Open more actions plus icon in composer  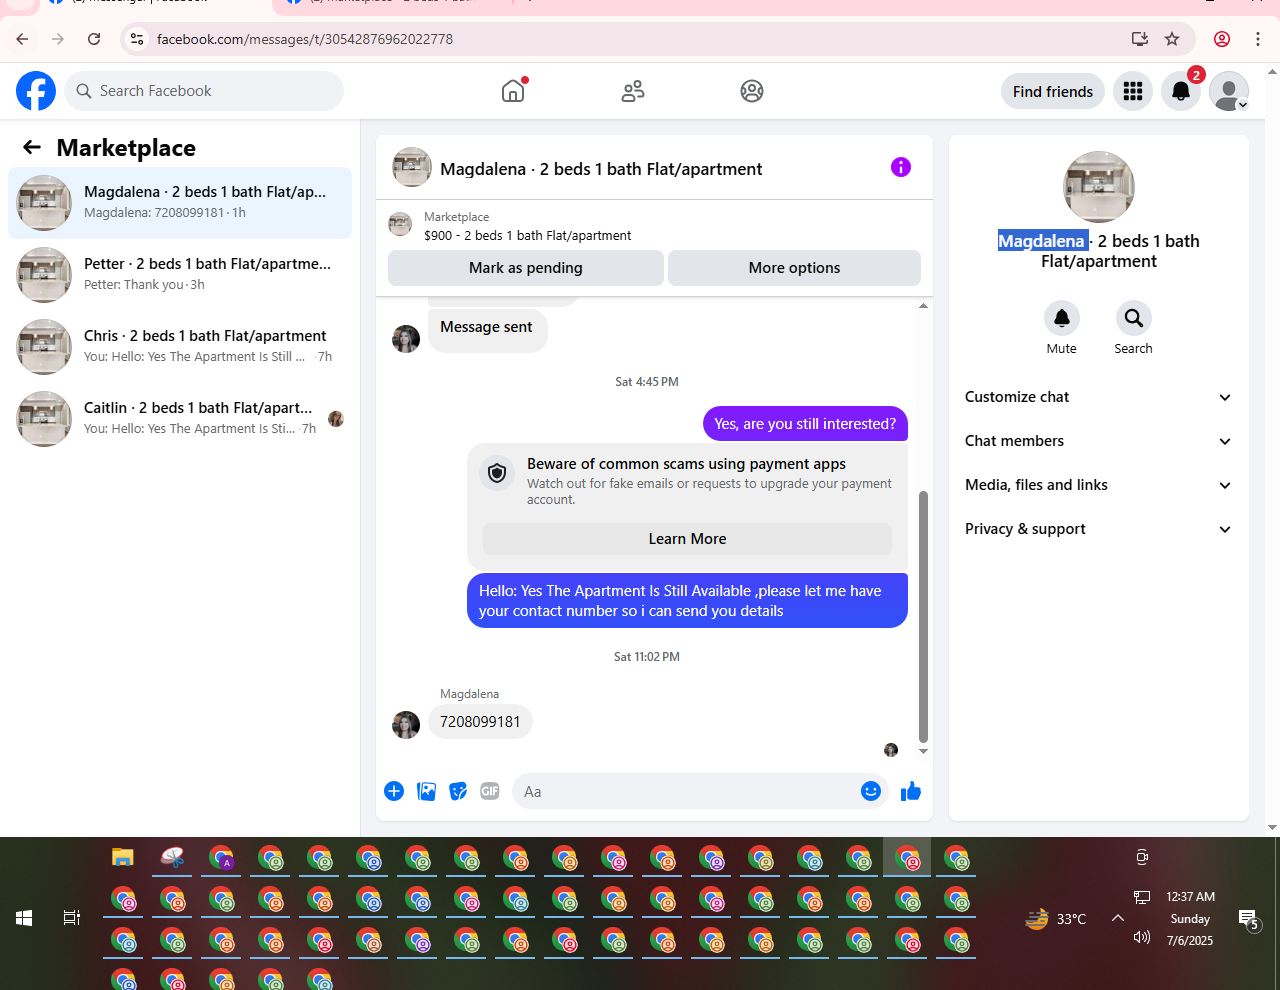[394, 791]
